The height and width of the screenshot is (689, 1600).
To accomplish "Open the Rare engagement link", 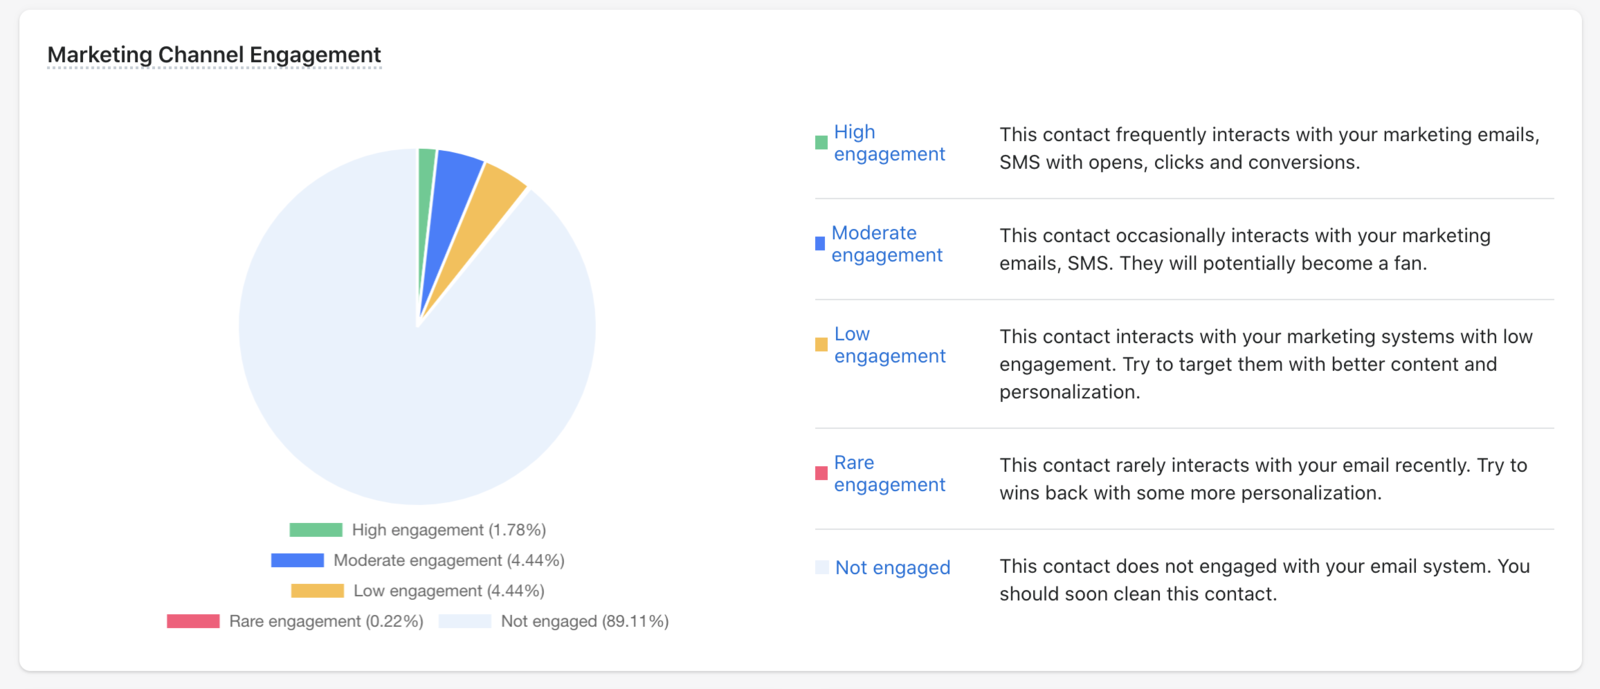I will 889,474.
